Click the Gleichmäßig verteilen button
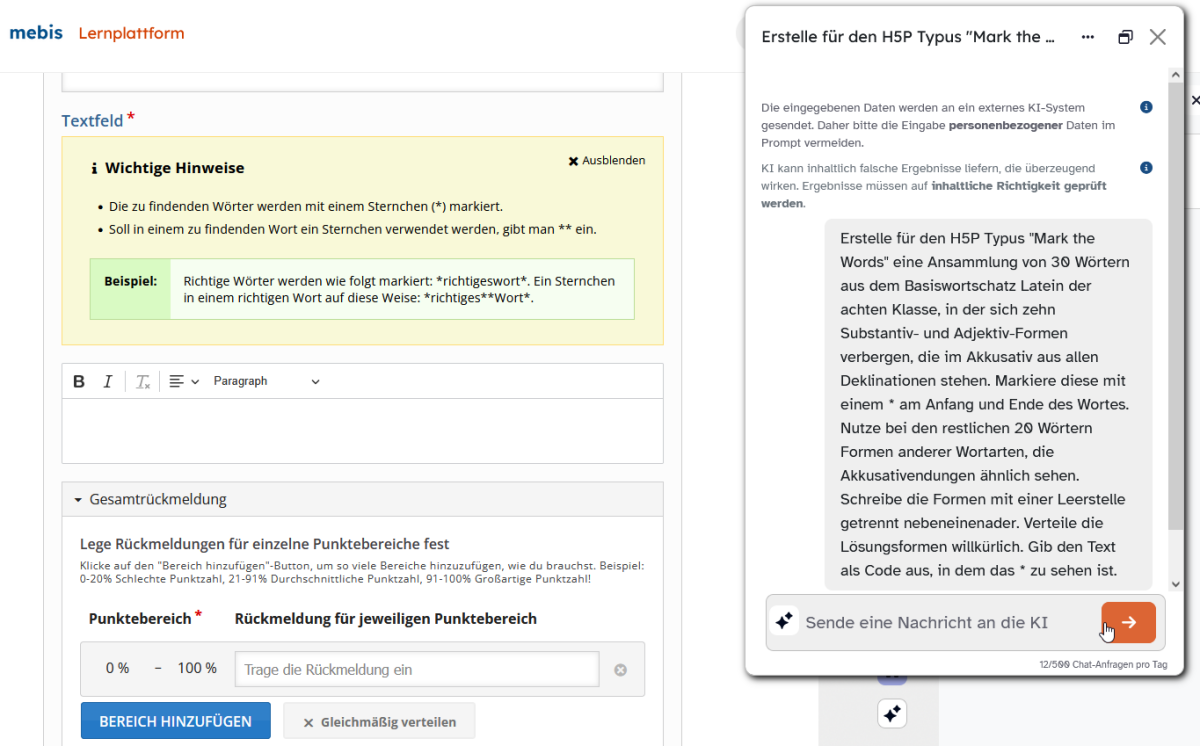This screenshot has width=1200, height=746. click(x=379, y=721)
